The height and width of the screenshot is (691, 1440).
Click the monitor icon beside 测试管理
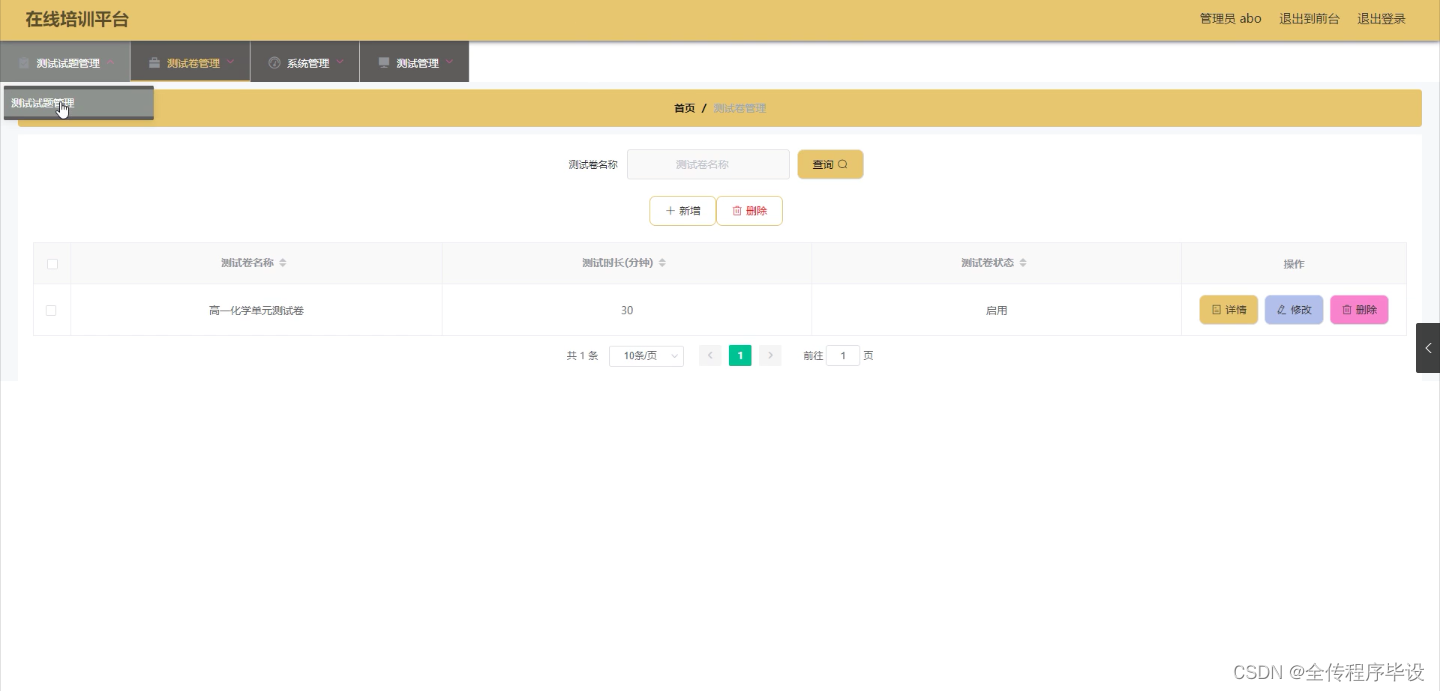point(384,61)
